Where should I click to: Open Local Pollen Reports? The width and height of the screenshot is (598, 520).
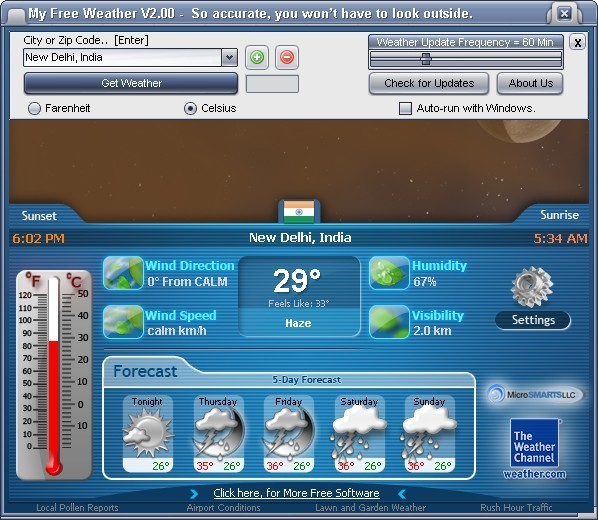point(77,508)
